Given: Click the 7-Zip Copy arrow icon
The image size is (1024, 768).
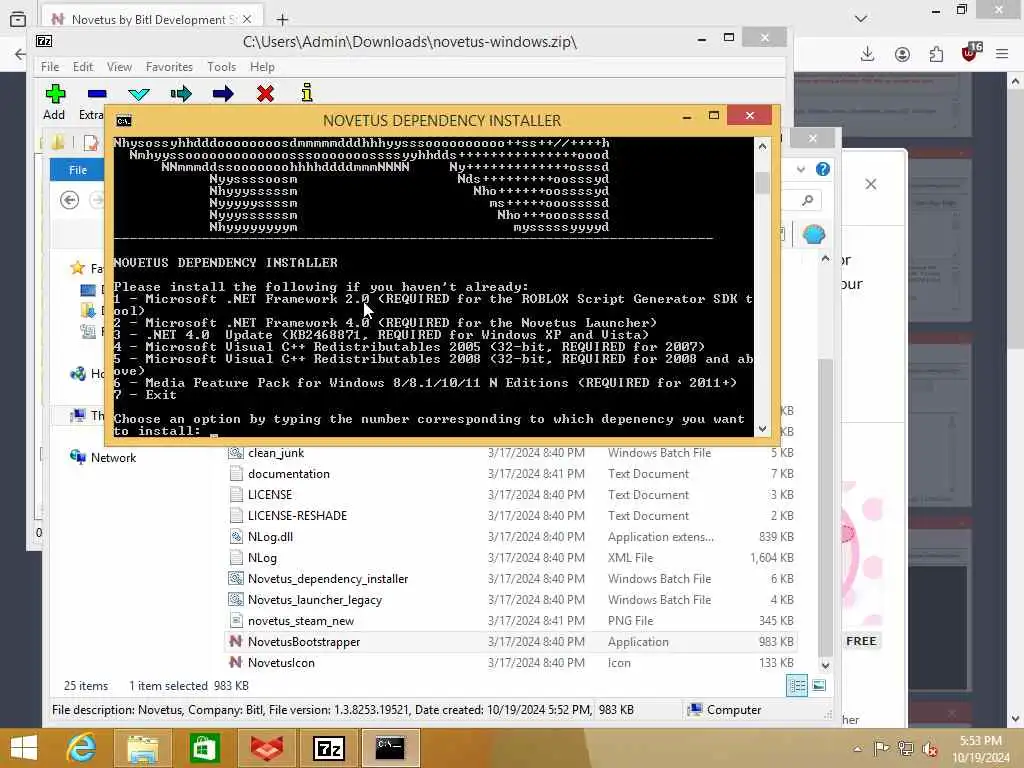Looking at the screenshot, I should pyautogui.click(x=181, y=94).
